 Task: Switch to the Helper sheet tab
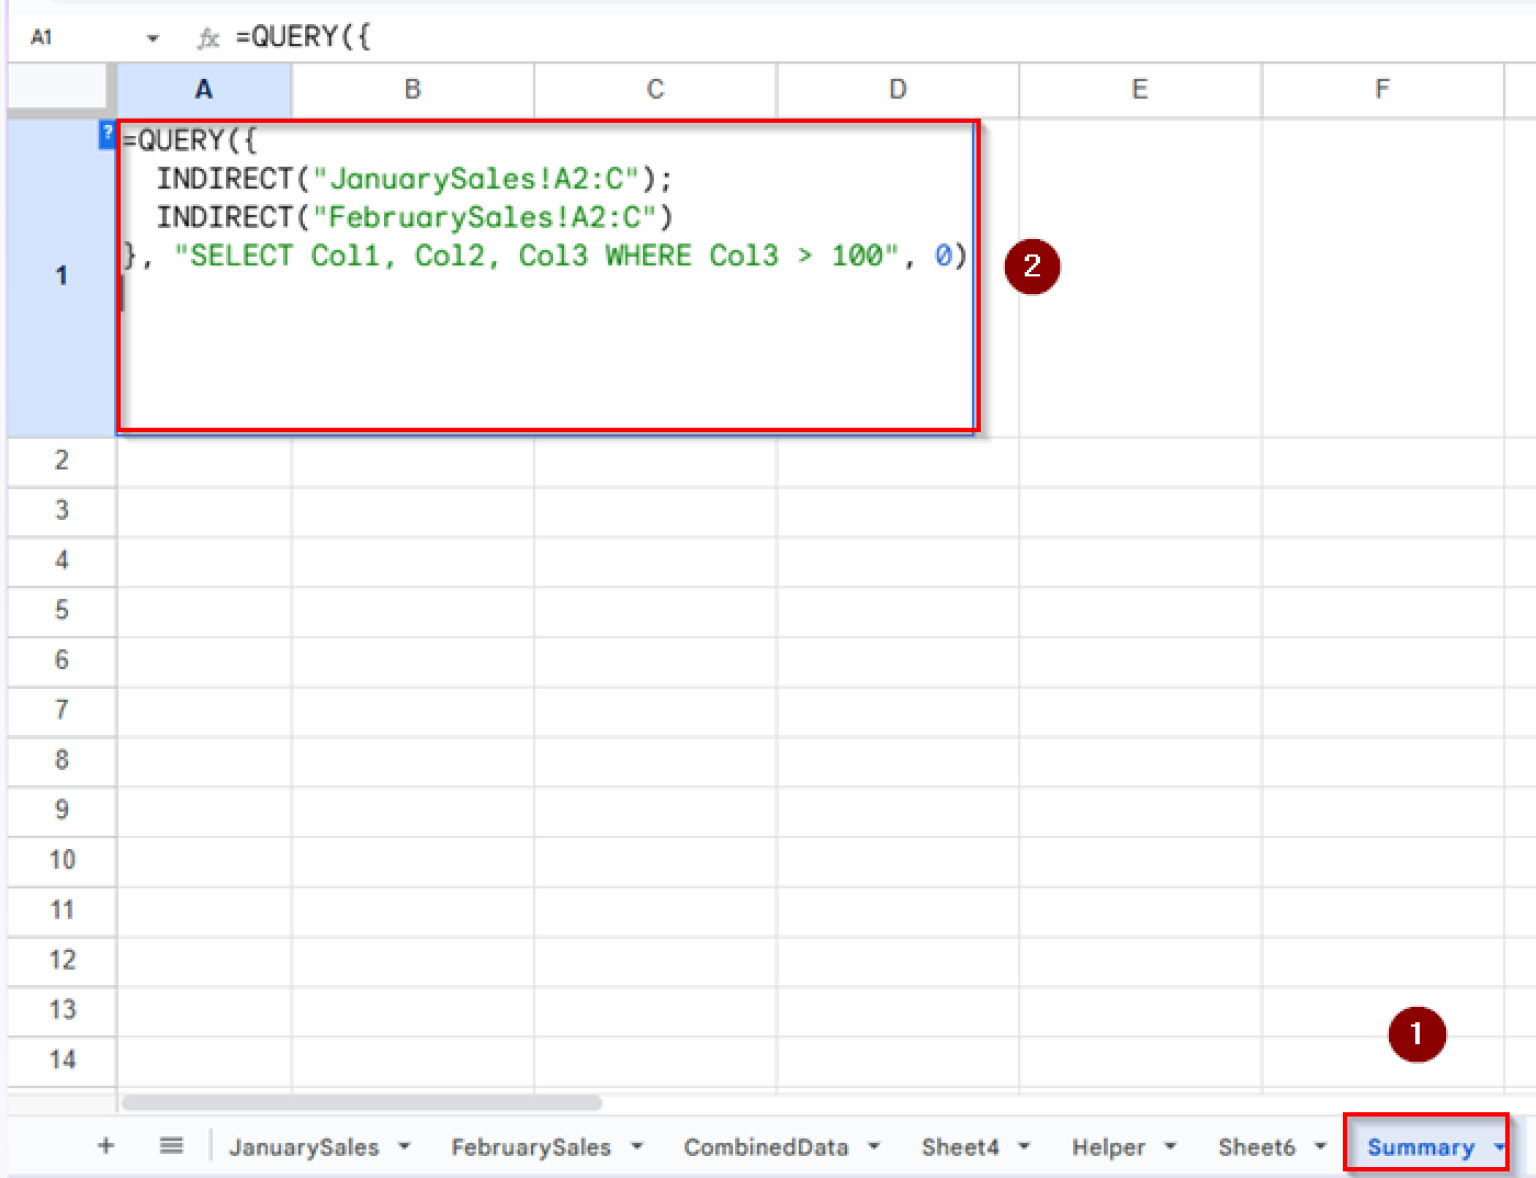1110,1147
